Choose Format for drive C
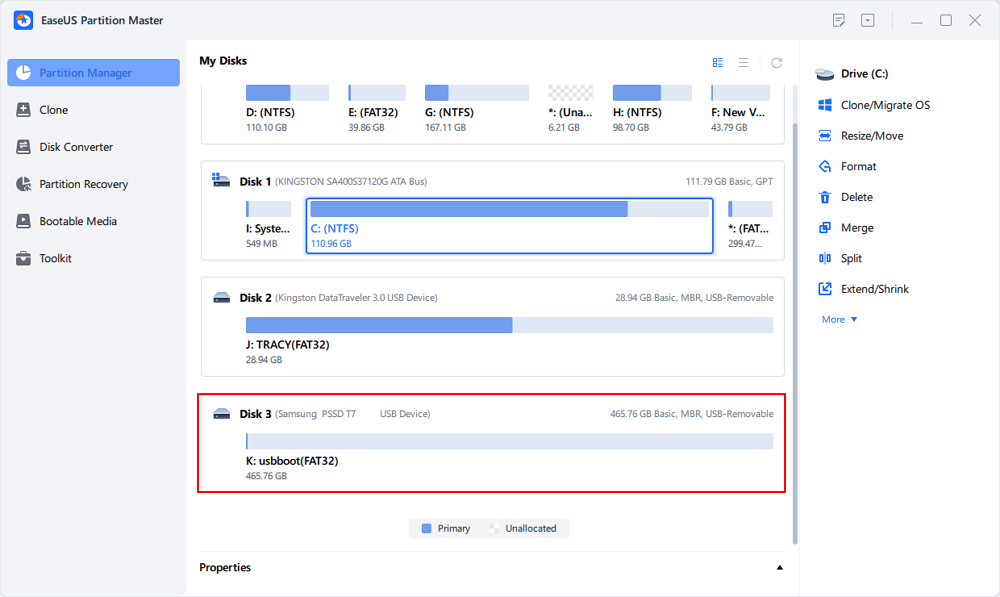Viewport: 1000px width, 597px height. [x=858, y=166]
